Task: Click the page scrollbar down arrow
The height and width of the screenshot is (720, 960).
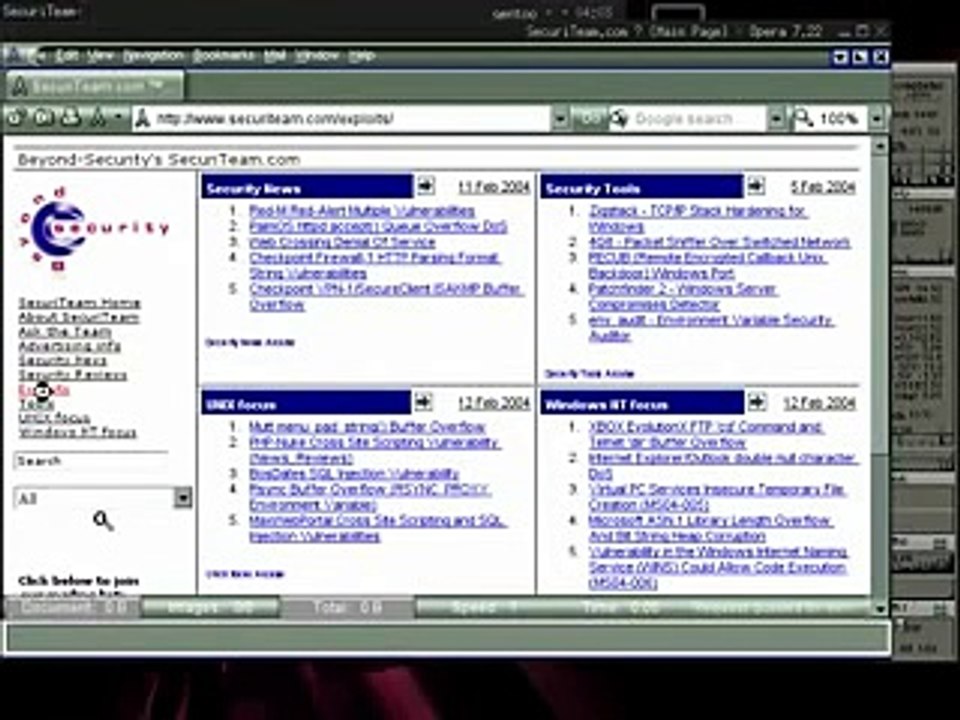Action: tap(880, 608)
